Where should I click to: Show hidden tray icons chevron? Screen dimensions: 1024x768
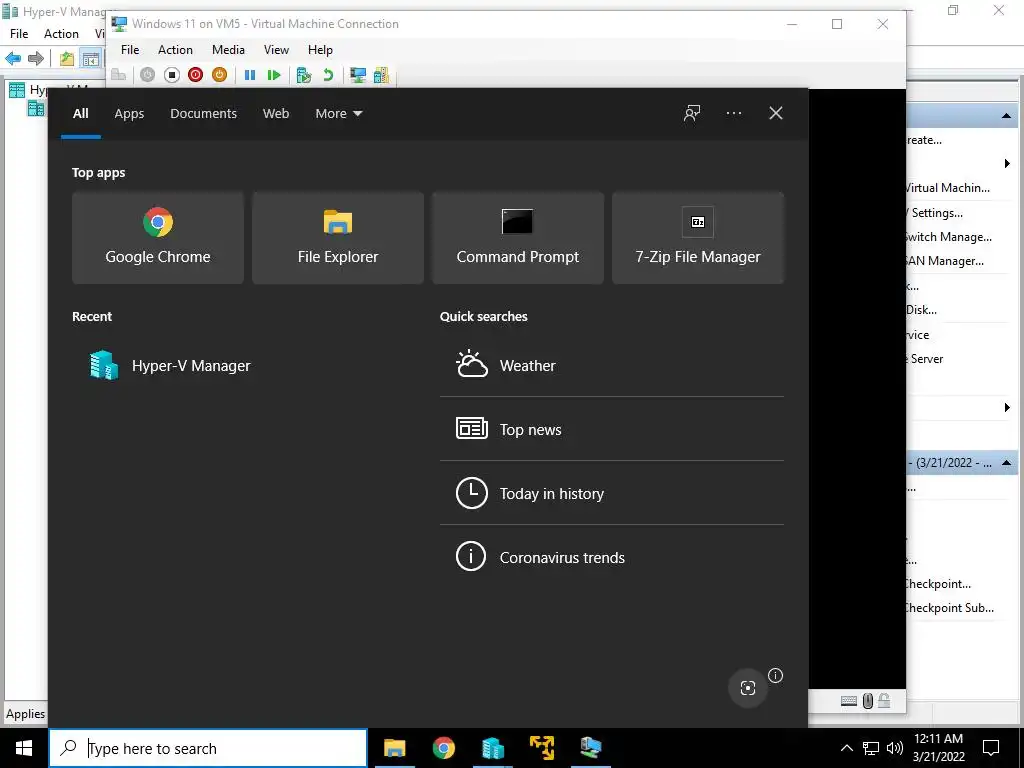pos(846,748)
